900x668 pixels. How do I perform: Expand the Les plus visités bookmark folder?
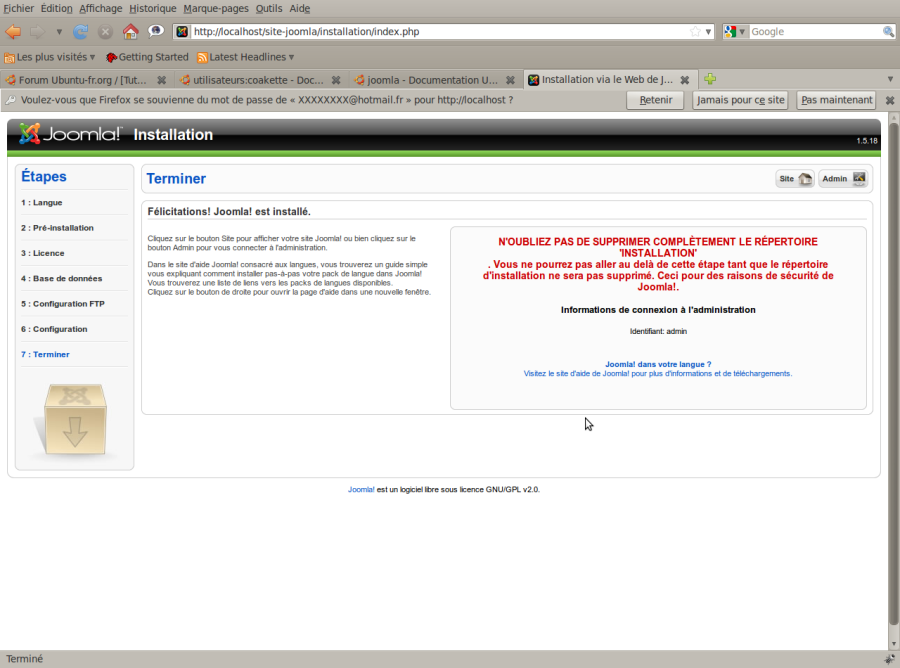pos(49,57)
